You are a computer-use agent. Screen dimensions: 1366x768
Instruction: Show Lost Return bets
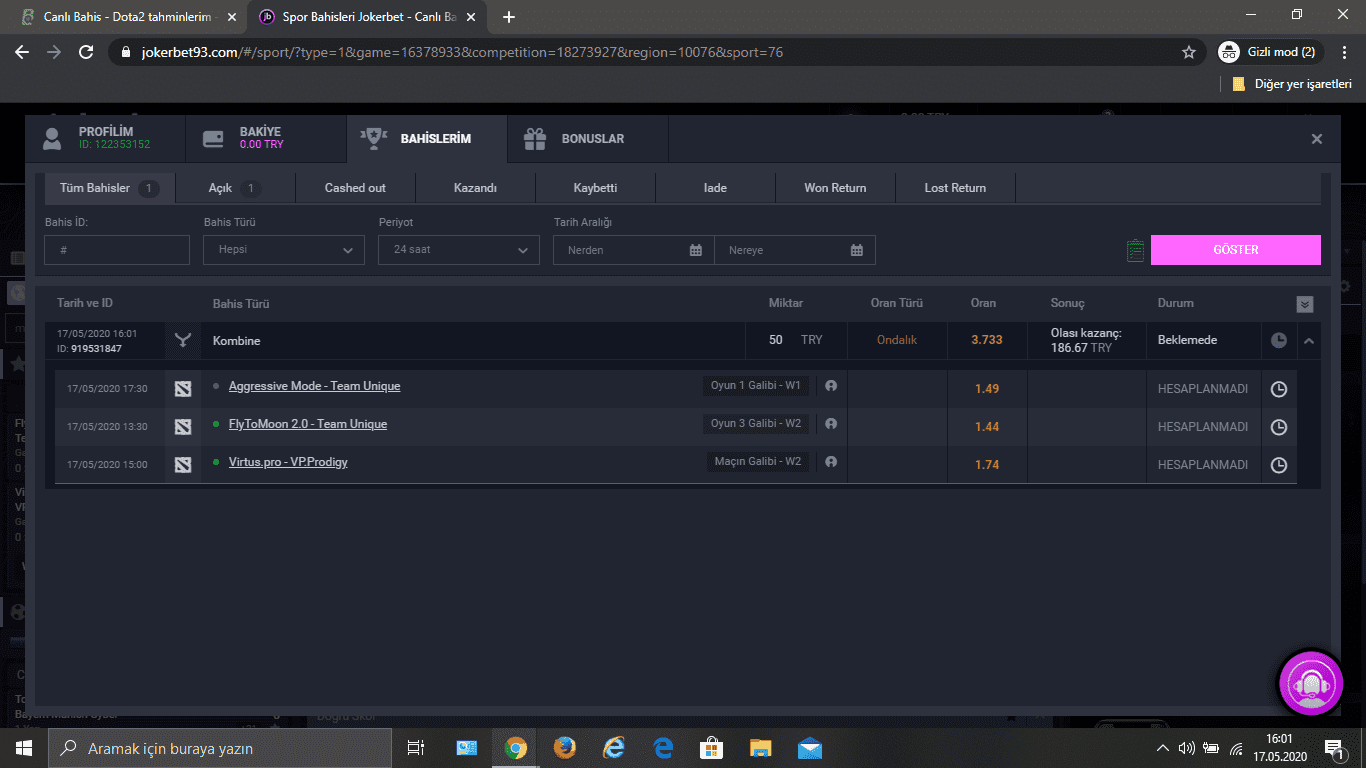pos(955,188)
